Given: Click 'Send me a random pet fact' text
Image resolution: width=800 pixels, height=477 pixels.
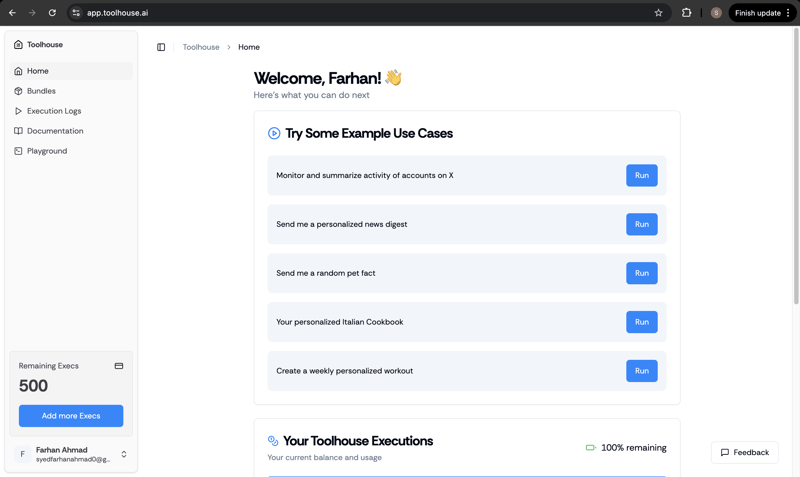Looking at the screenshot, I should [x=326, y=273].
